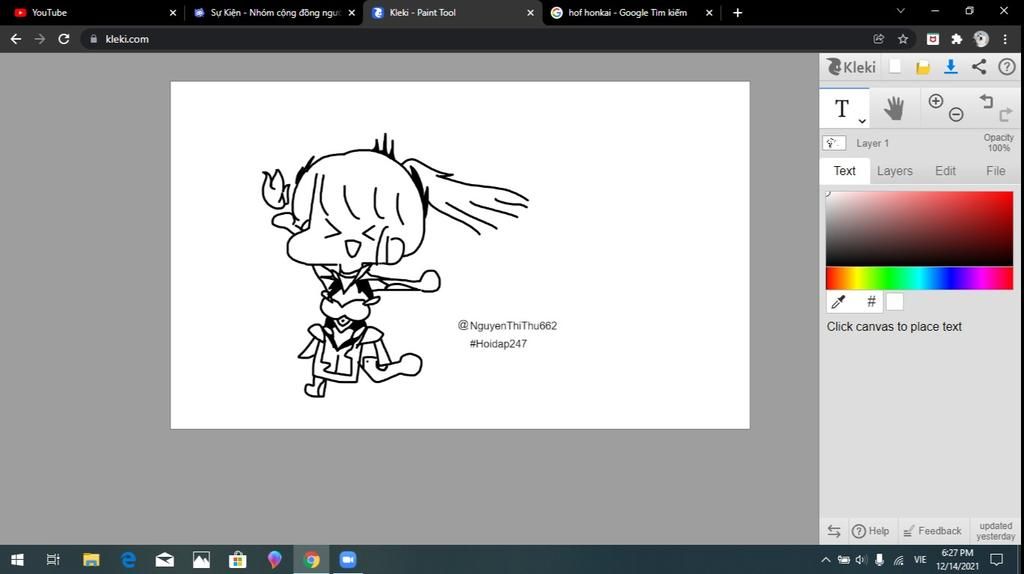Zoom in with the plus magnifier
Viewport: 1024px width, 574px height.
tap(936, 101)
